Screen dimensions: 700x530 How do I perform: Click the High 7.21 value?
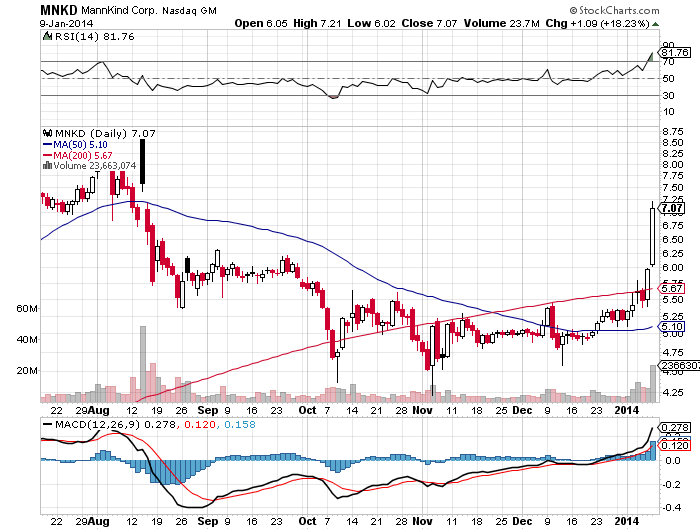coord(317,23)
